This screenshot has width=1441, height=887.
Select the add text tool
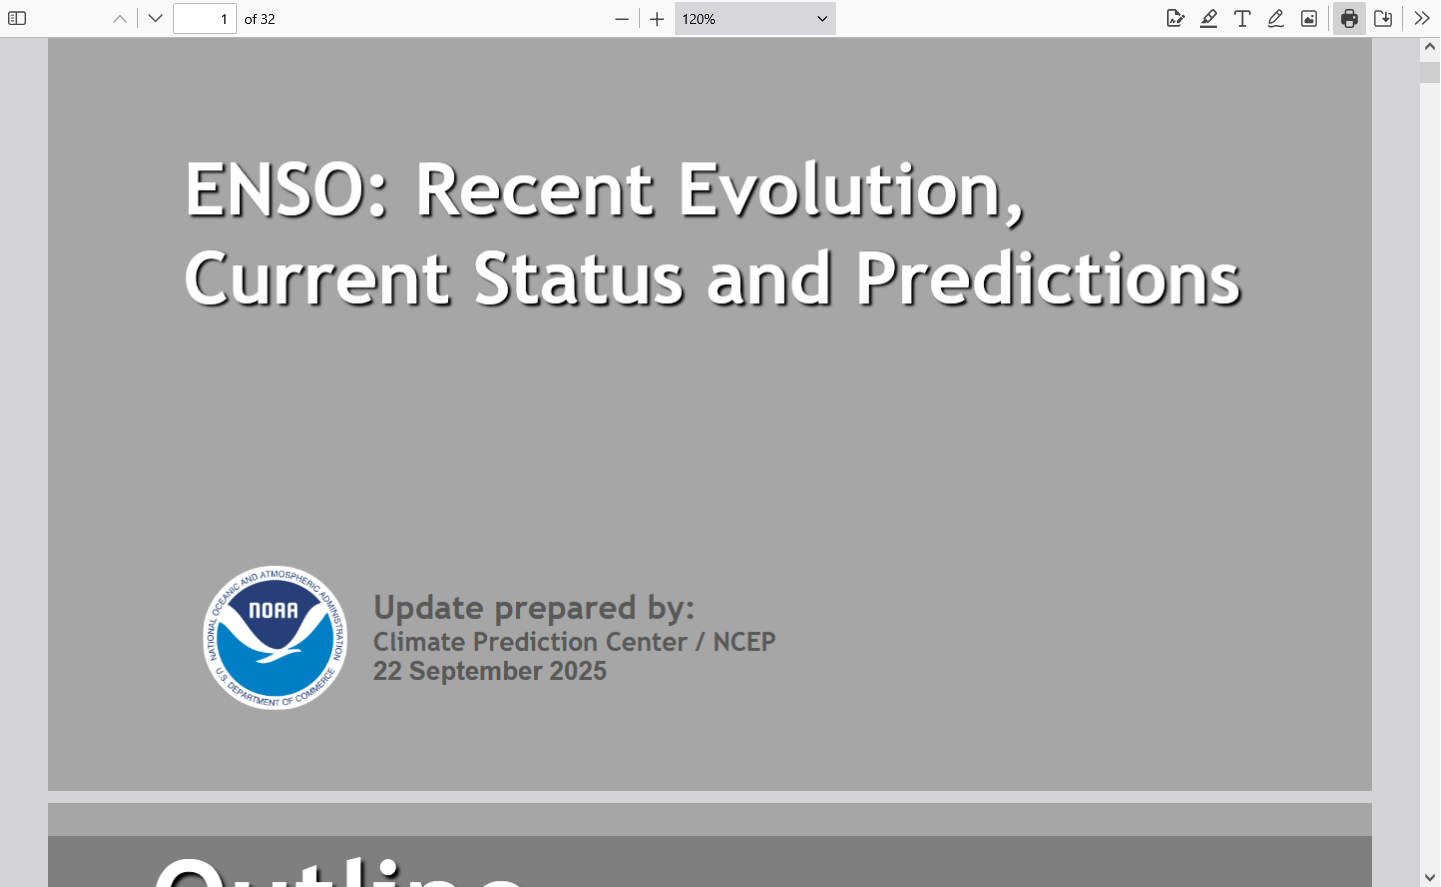coord(1242,18)
